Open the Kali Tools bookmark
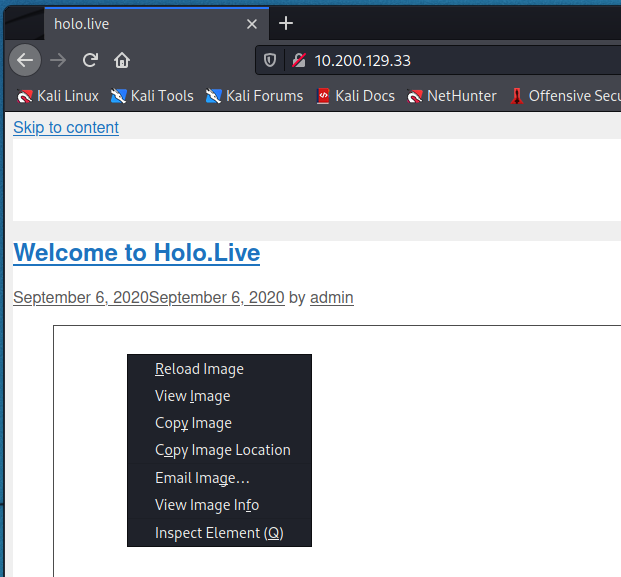 click(x=152, y=96)
